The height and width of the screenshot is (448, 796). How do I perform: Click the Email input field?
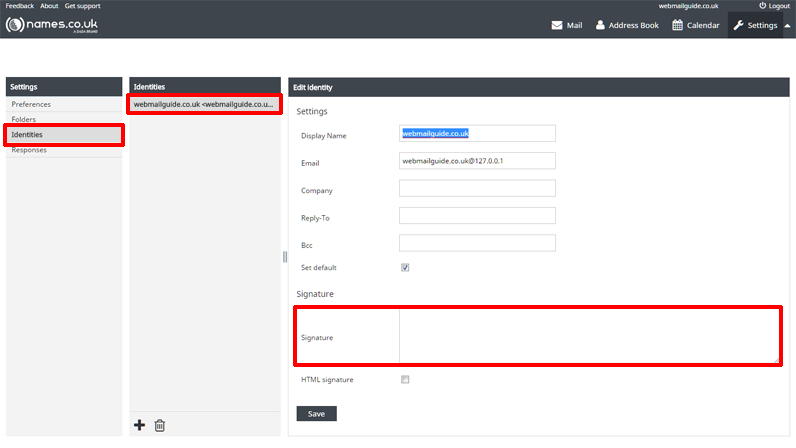point(477,161)
